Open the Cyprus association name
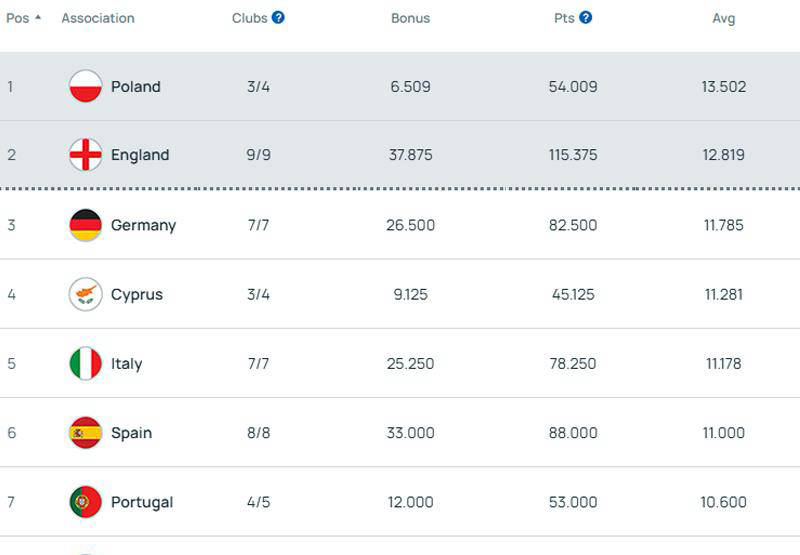 tap(137, 294)
